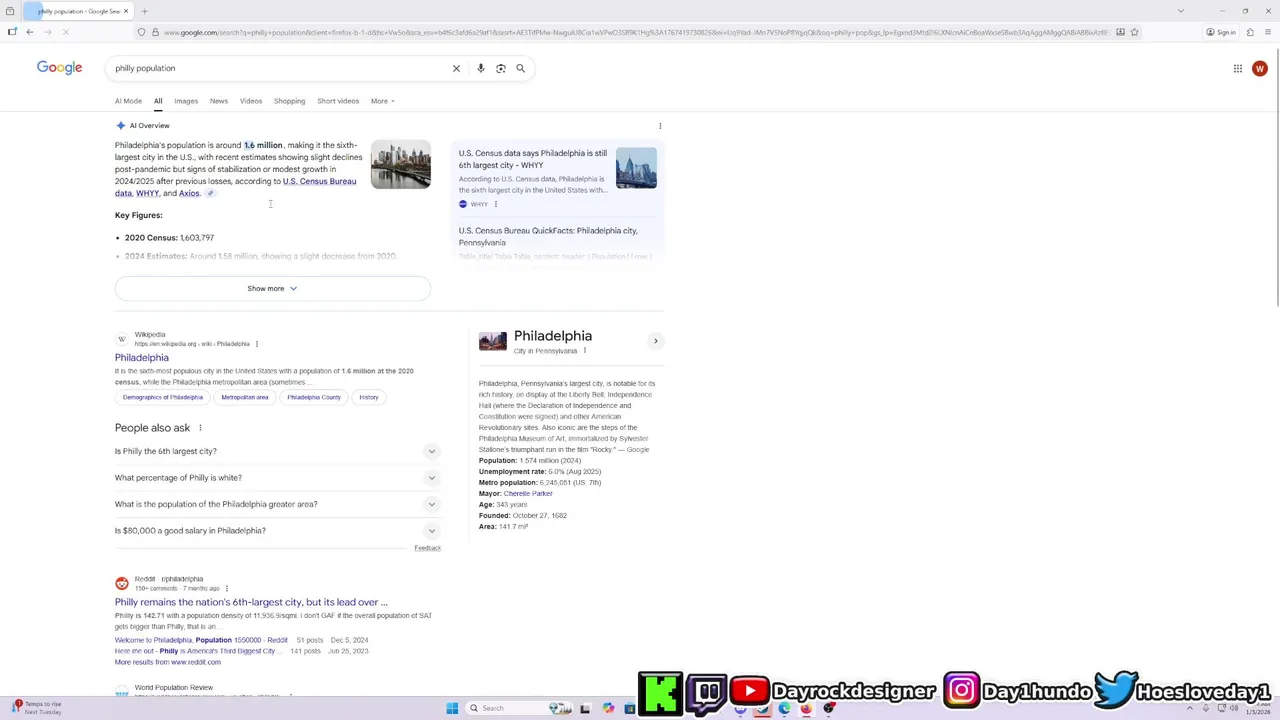
Task: Open the Philadelphia Wikipedia result
Action: point(142,357)
